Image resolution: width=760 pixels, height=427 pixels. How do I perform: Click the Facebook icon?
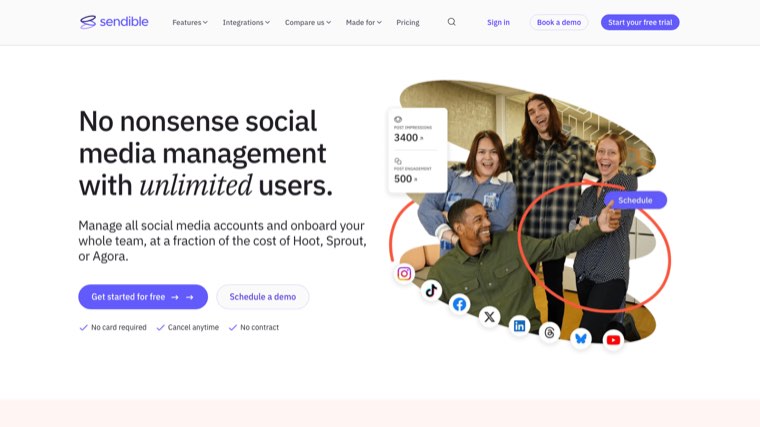(x=459, y=304)
